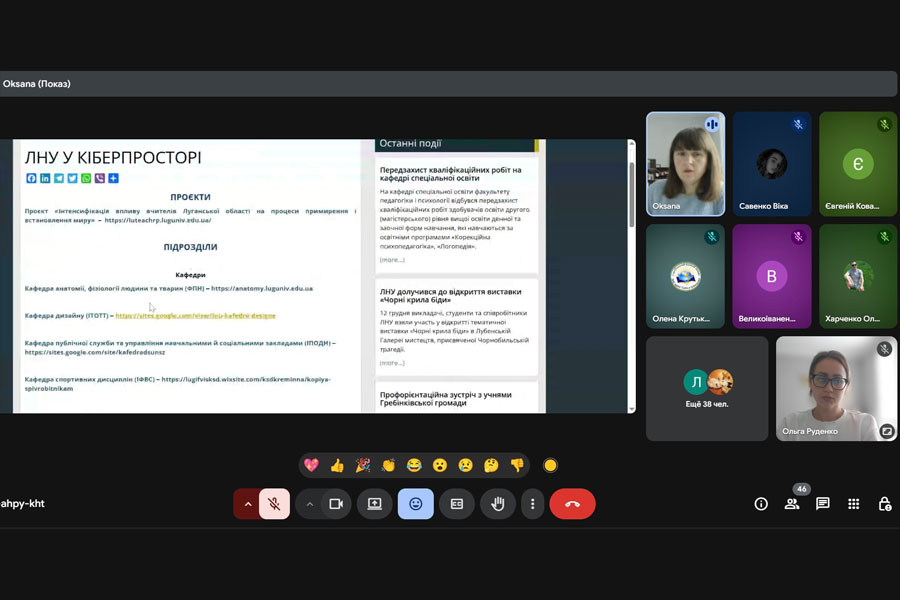The image size is (900, 600).
Task: Show the participants list
Action: pos(792,504)
